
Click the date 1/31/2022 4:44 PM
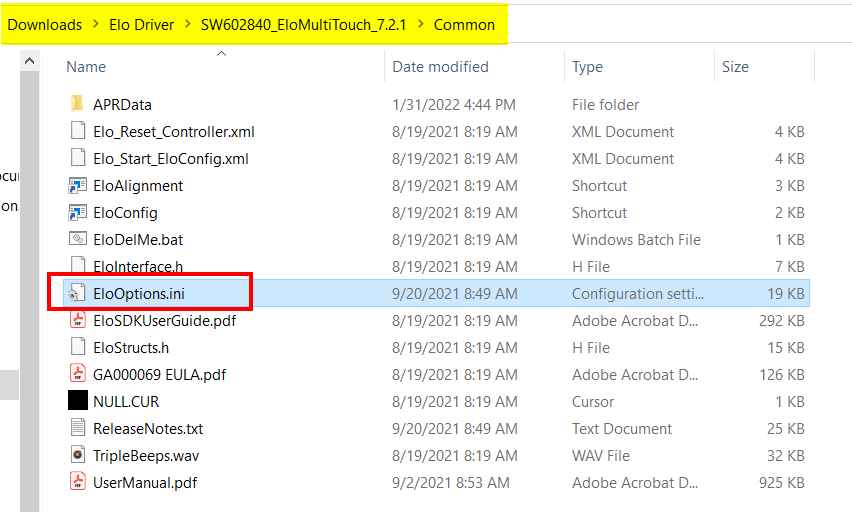tap(454, 104)
